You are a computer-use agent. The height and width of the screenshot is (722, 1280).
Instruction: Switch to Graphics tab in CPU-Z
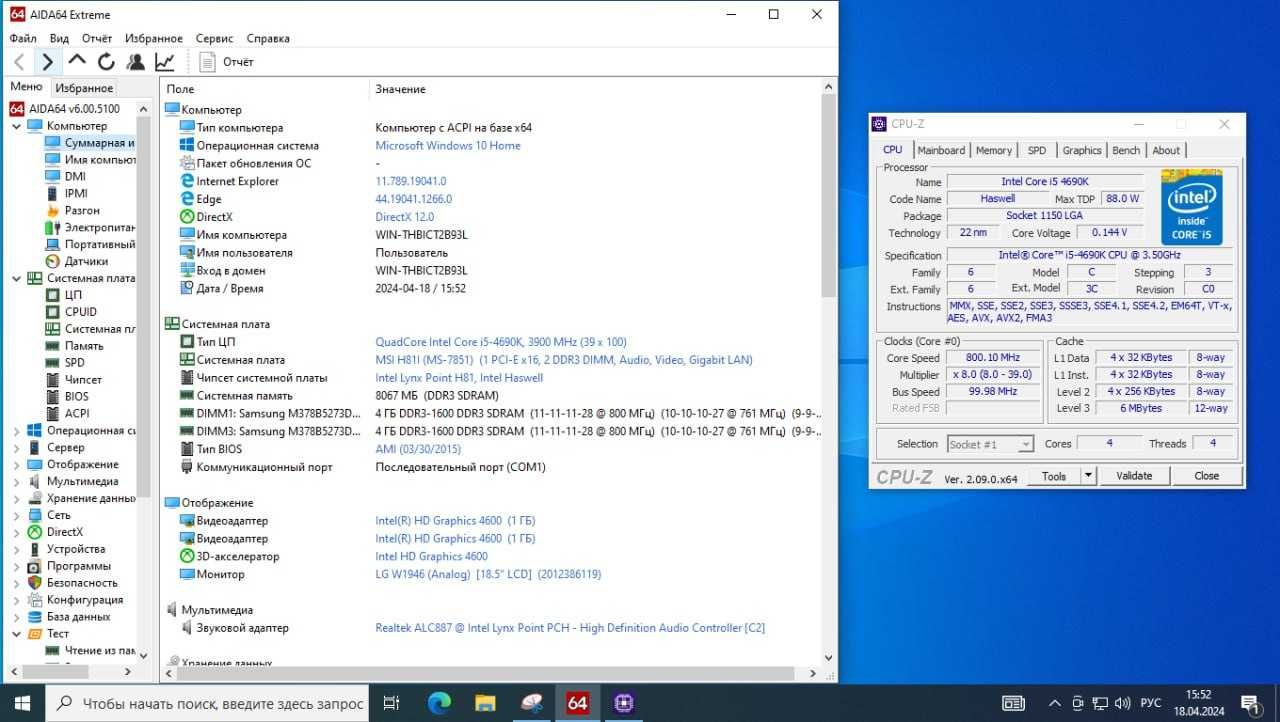tap(1082, 150)
